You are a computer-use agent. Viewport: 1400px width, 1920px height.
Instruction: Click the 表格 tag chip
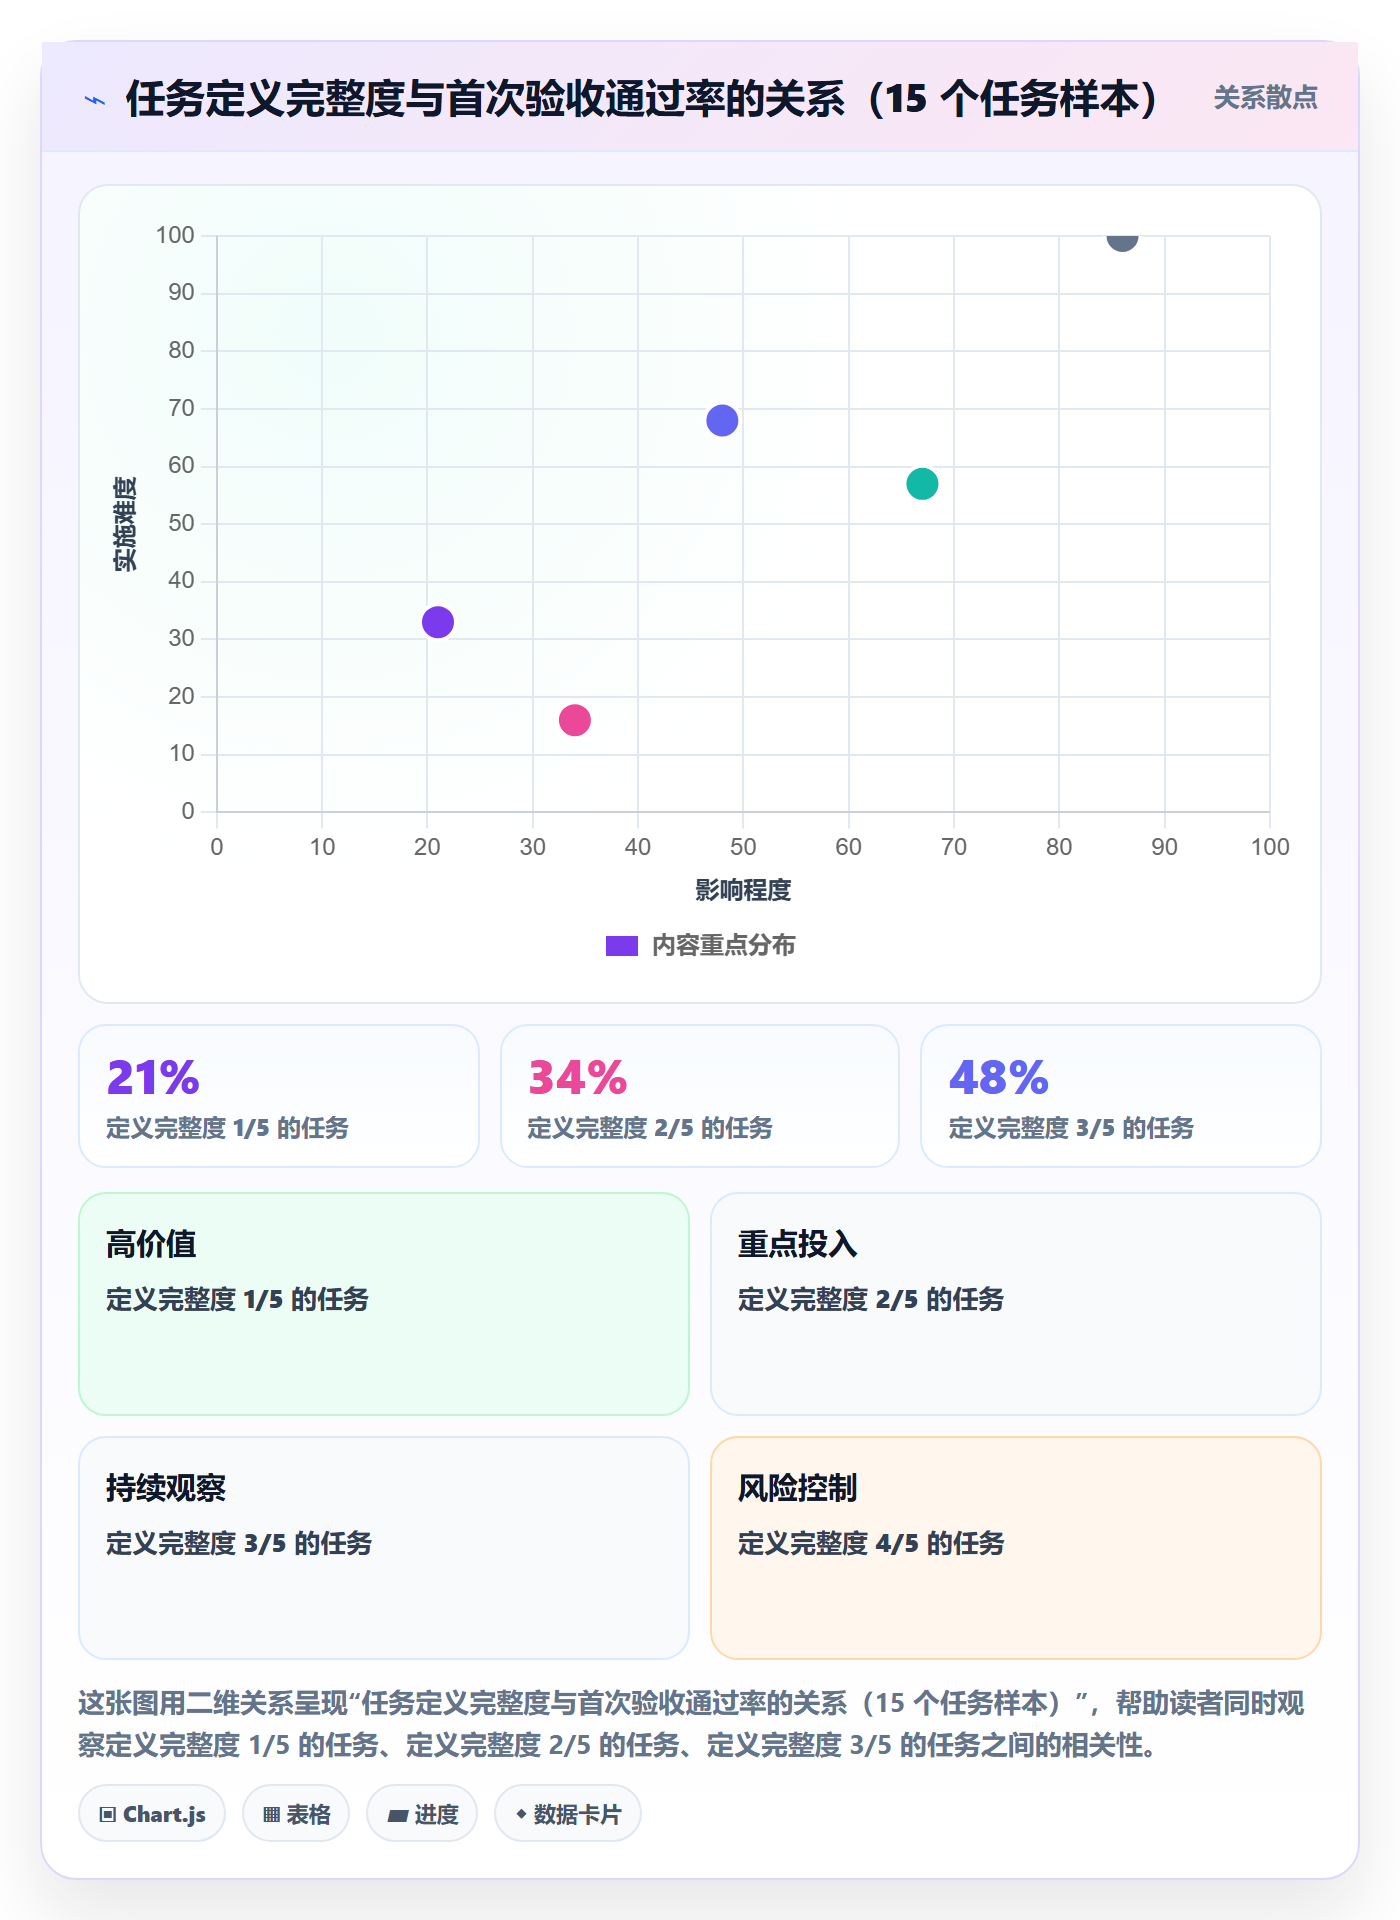click(x=296, y=1814)
